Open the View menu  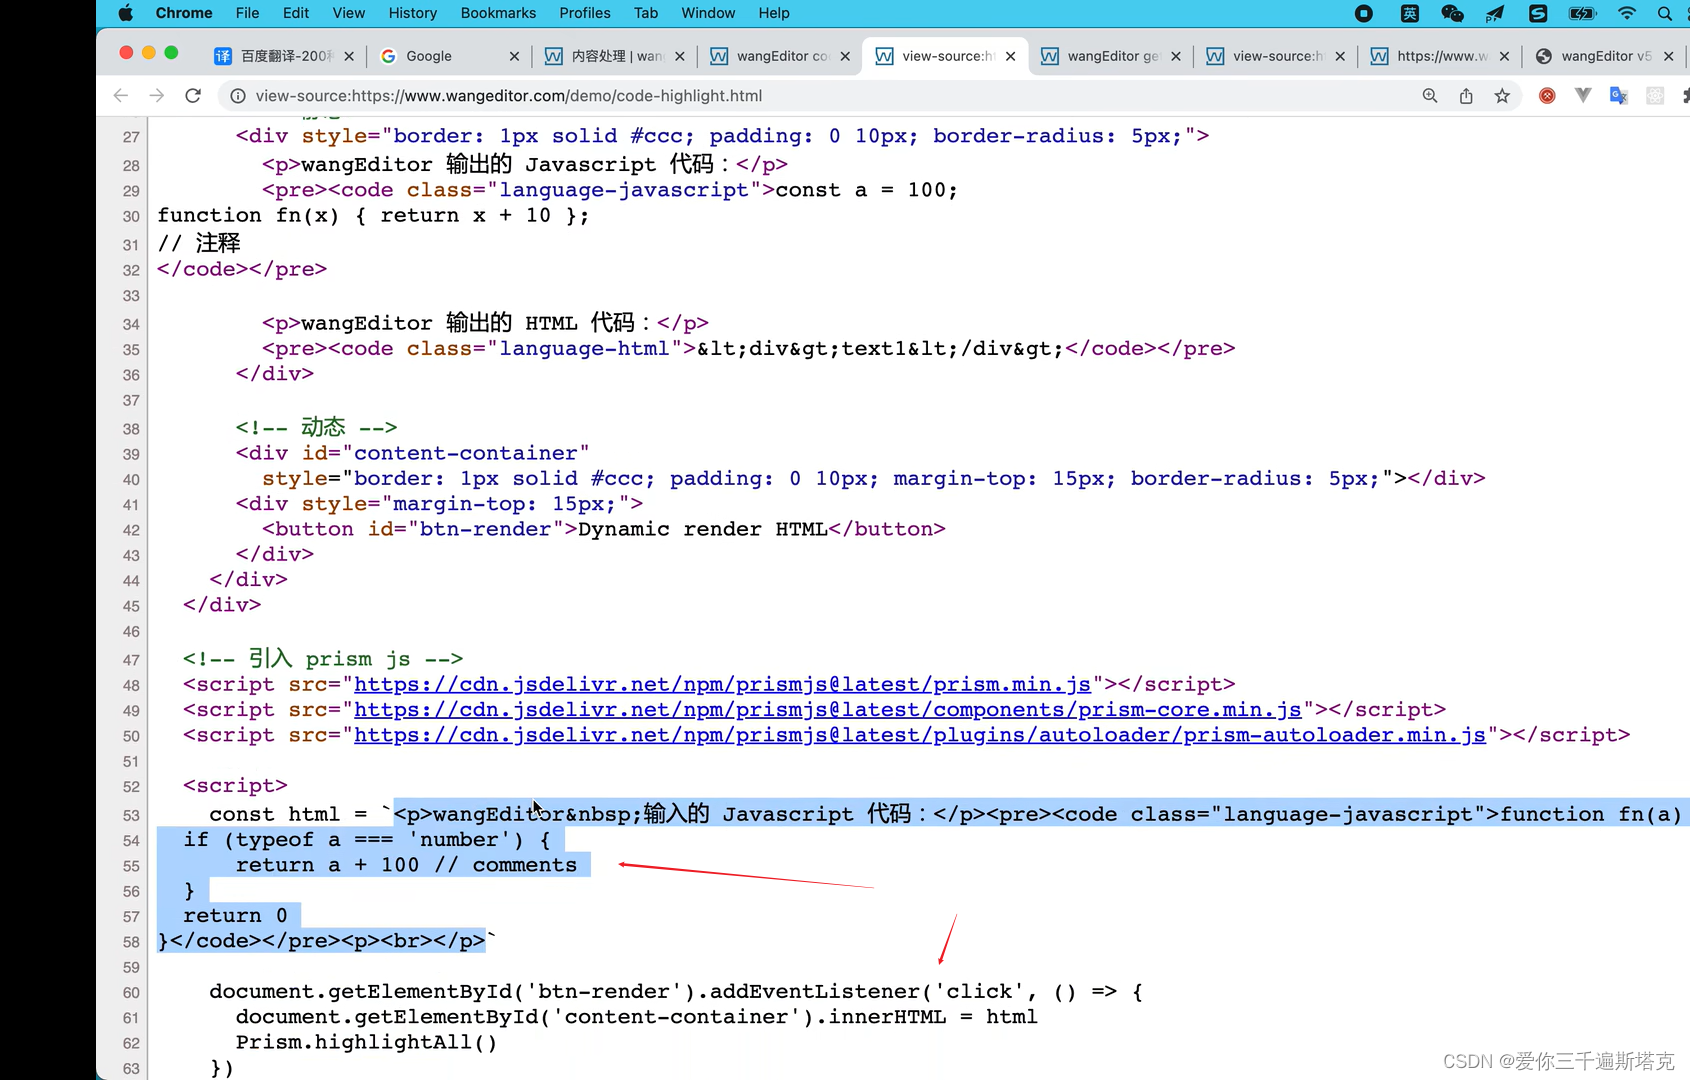click(348, 13)
